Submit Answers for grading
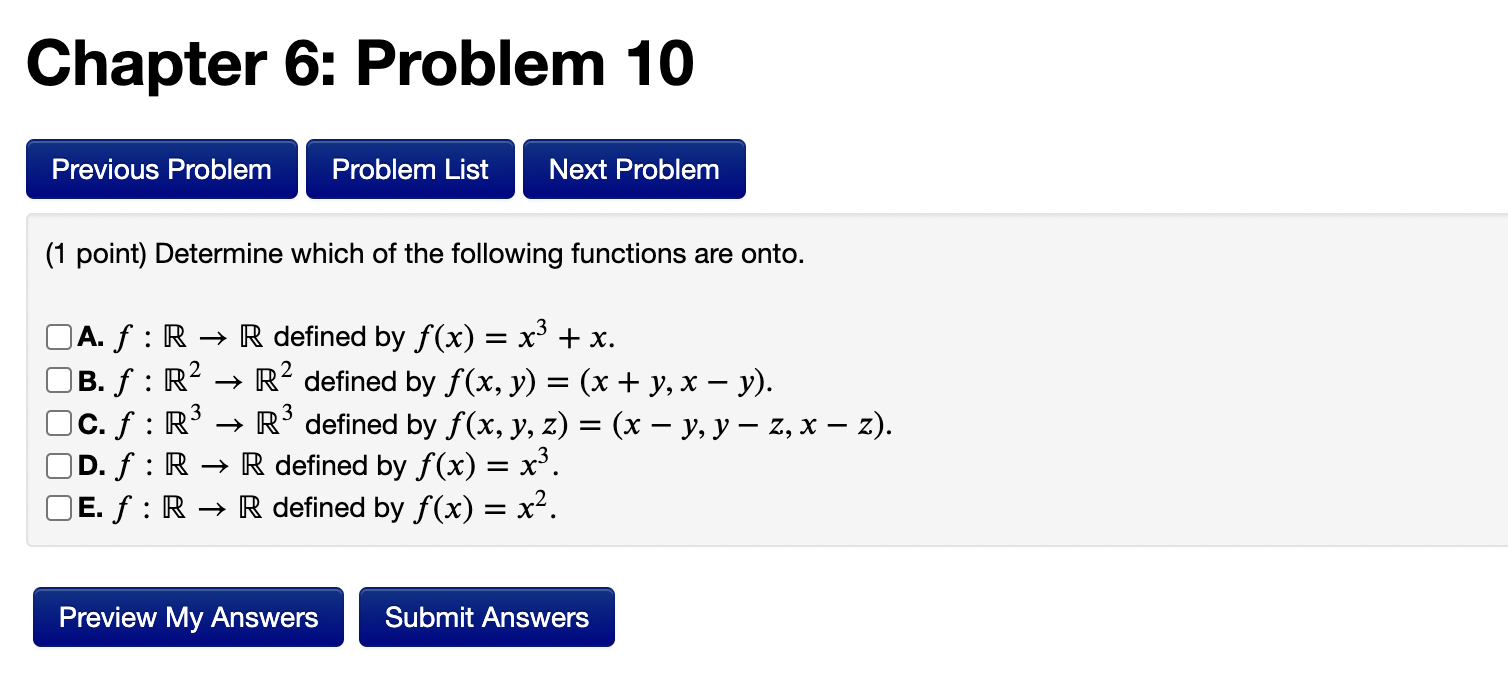Image resolution: width=1508 pixels, height=679 pixels. pyautogui.click(x=487, y=617)
